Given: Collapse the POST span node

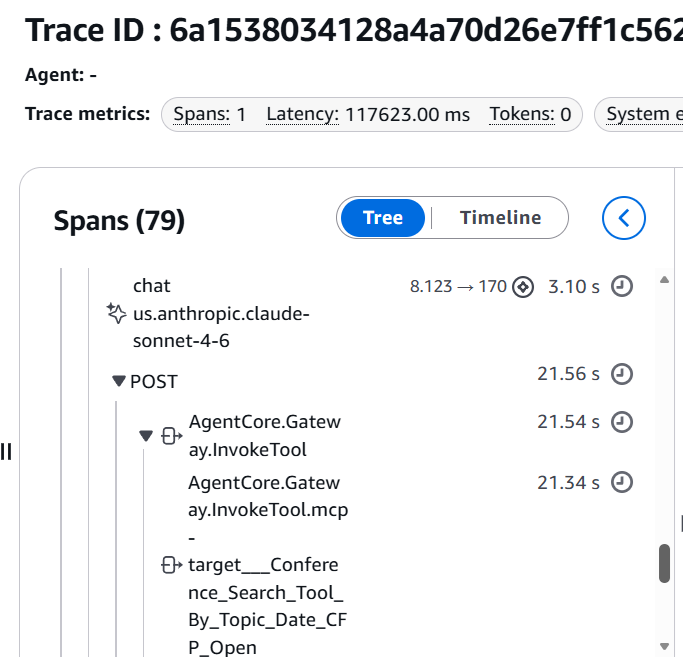Looking at the screenshot, I should click(118, 381).
